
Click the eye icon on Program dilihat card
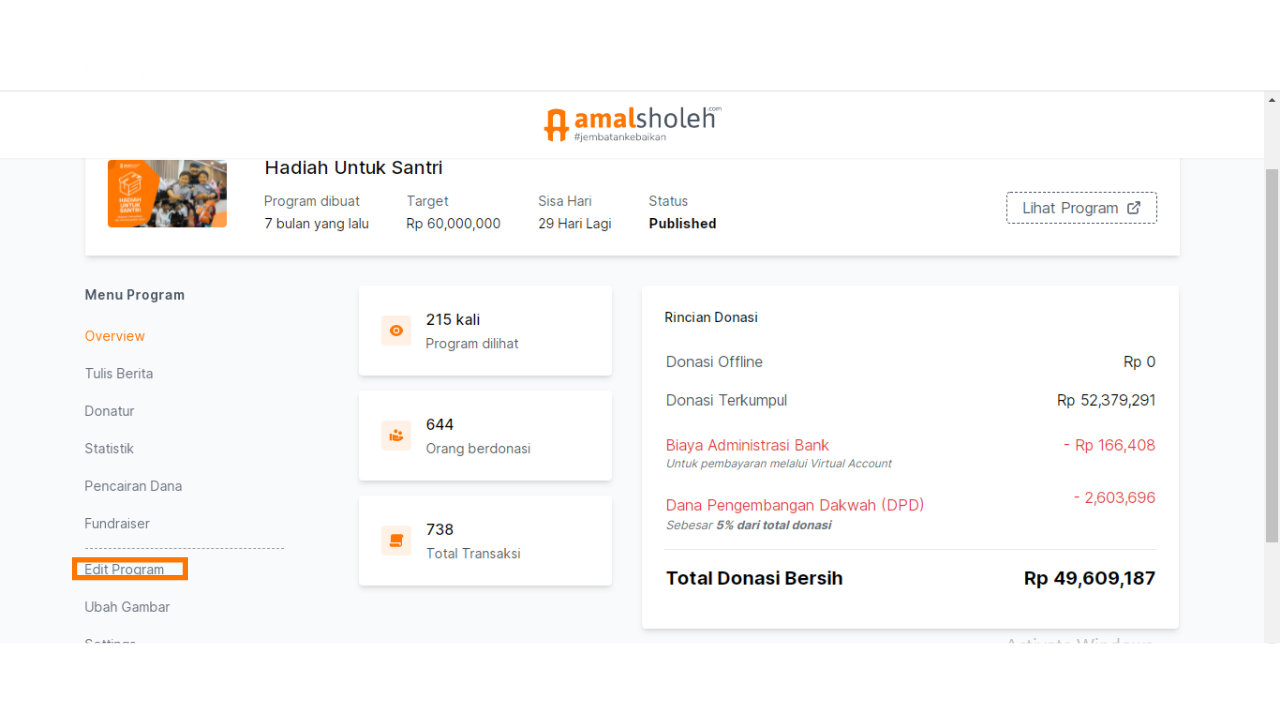click(x=396, y=330)
